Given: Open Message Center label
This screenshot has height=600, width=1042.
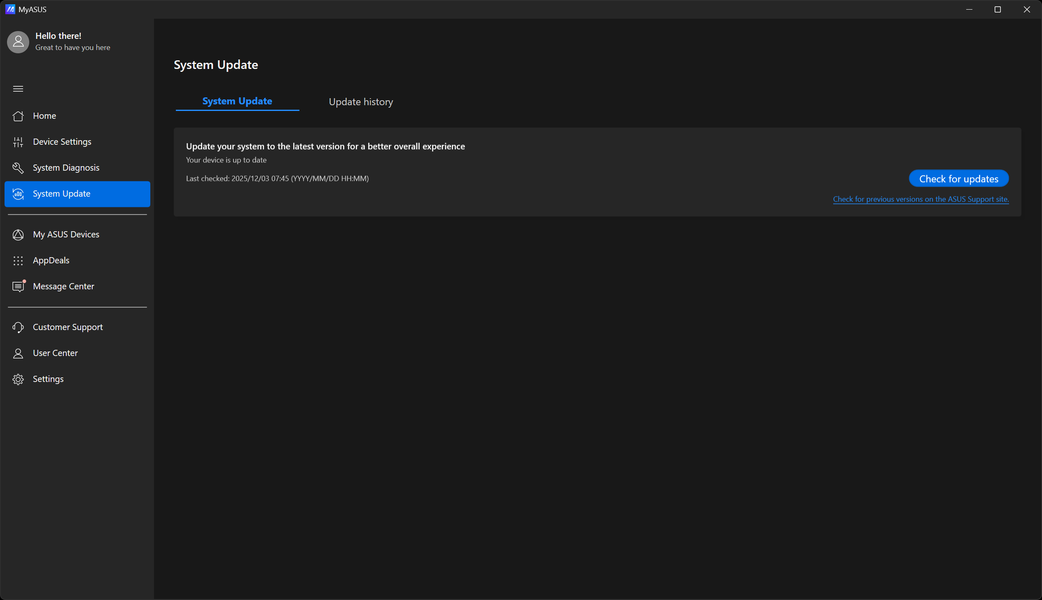Looking at the screenshot, I should coord(63,286).
